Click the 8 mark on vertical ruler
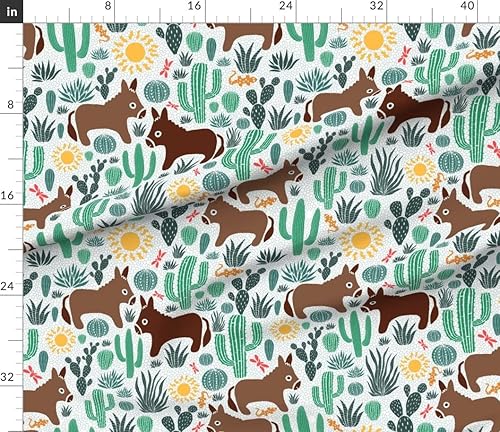The image size is (500, 432). [x=11, y=105]
